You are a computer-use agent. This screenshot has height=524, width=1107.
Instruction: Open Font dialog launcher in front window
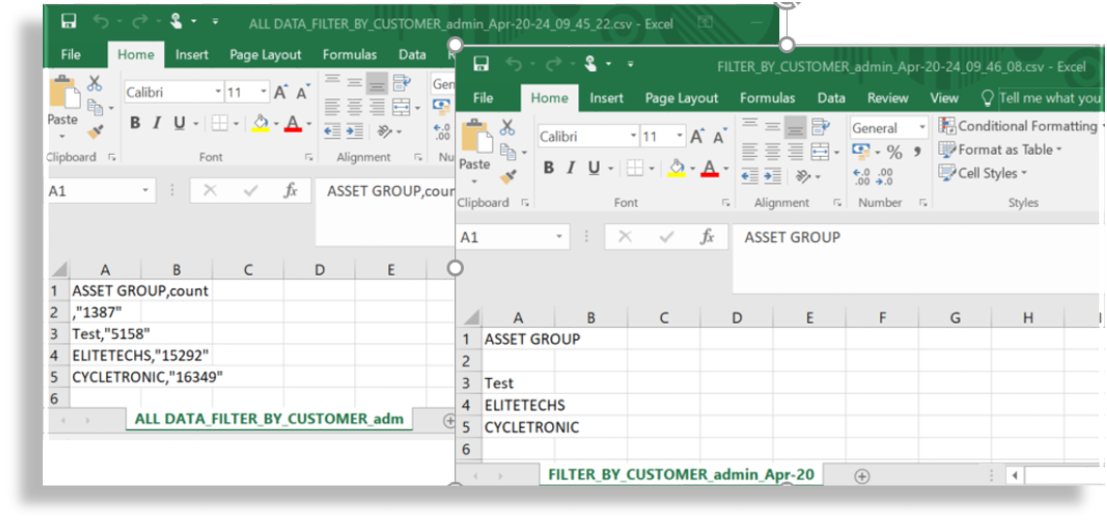point(726,203)
